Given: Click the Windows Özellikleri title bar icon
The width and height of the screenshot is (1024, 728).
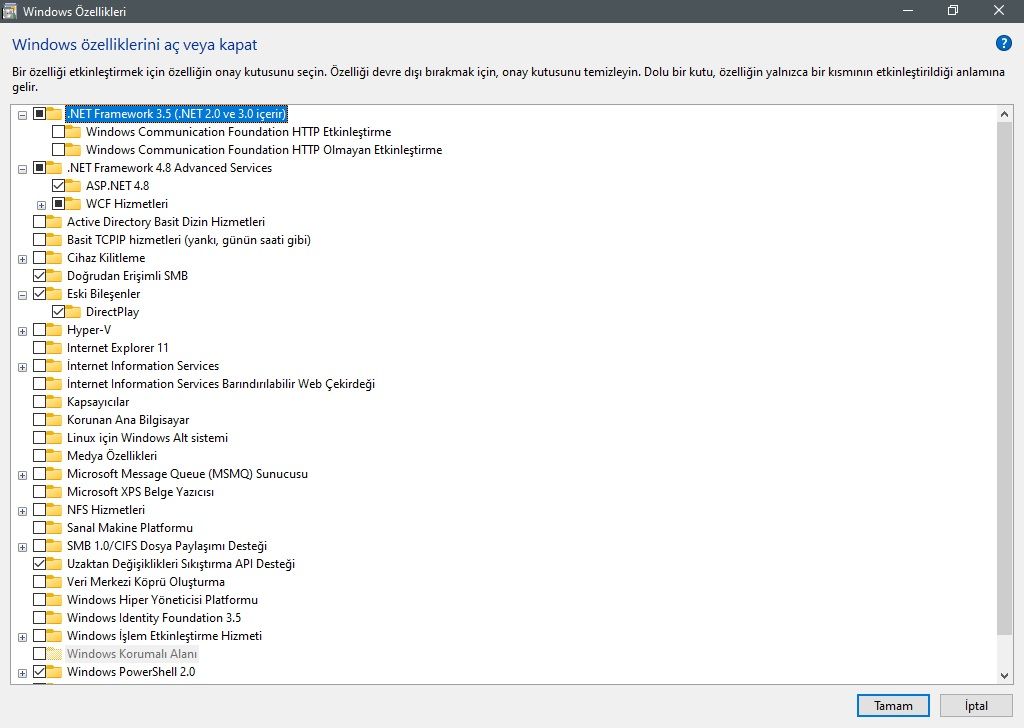Looking at the screenshot, I should (x=10, y=10).
